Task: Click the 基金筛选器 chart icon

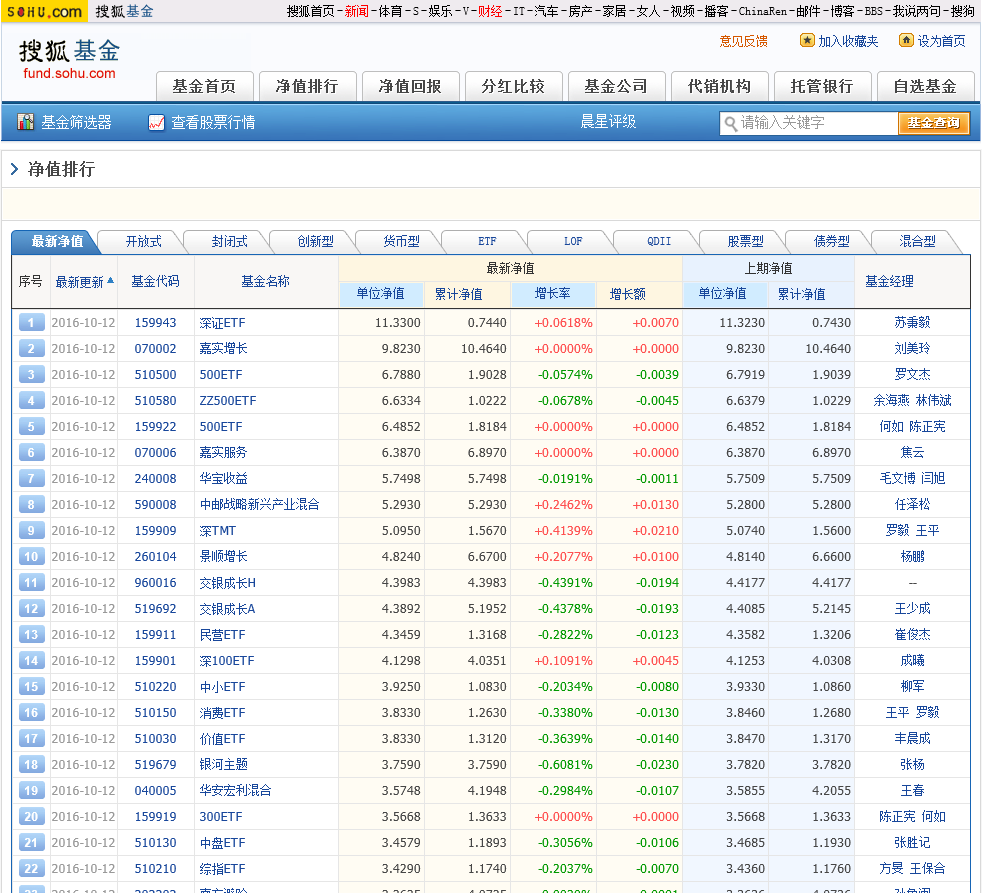Action: point(26,122)
